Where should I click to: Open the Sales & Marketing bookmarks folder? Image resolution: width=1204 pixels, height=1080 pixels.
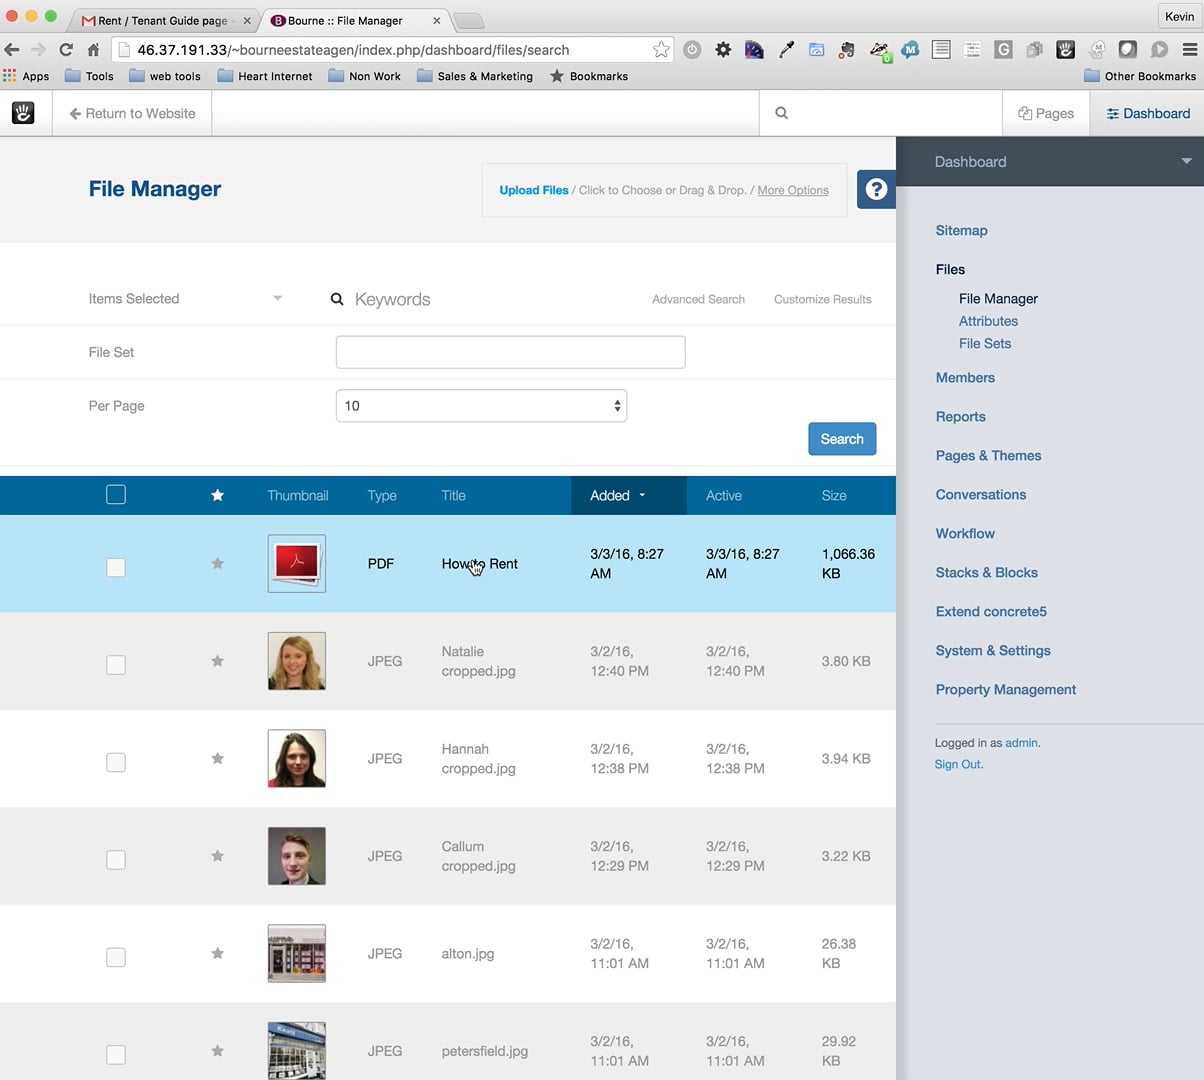[x=475, y=76]
